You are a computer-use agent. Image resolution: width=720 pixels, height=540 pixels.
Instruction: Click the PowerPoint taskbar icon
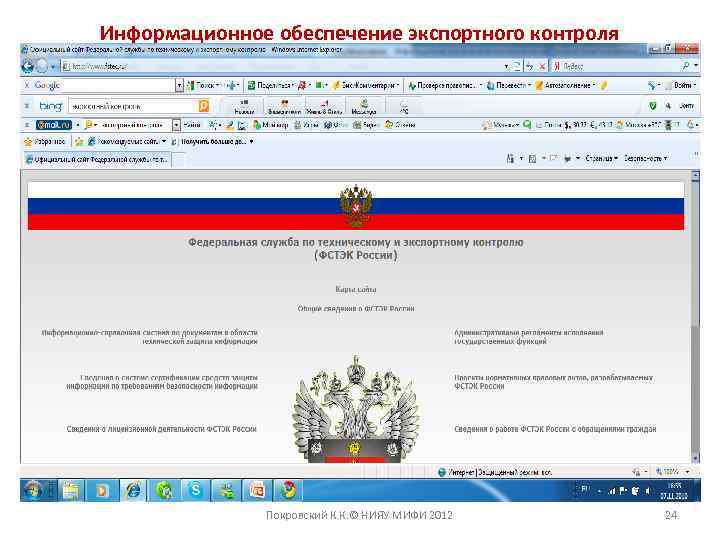coord(257,491)
